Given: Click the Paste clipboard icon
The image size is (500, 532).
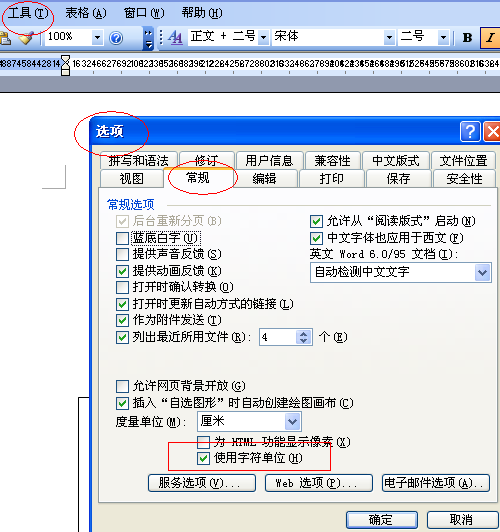Looking at the screenshot, I should 5,38.
